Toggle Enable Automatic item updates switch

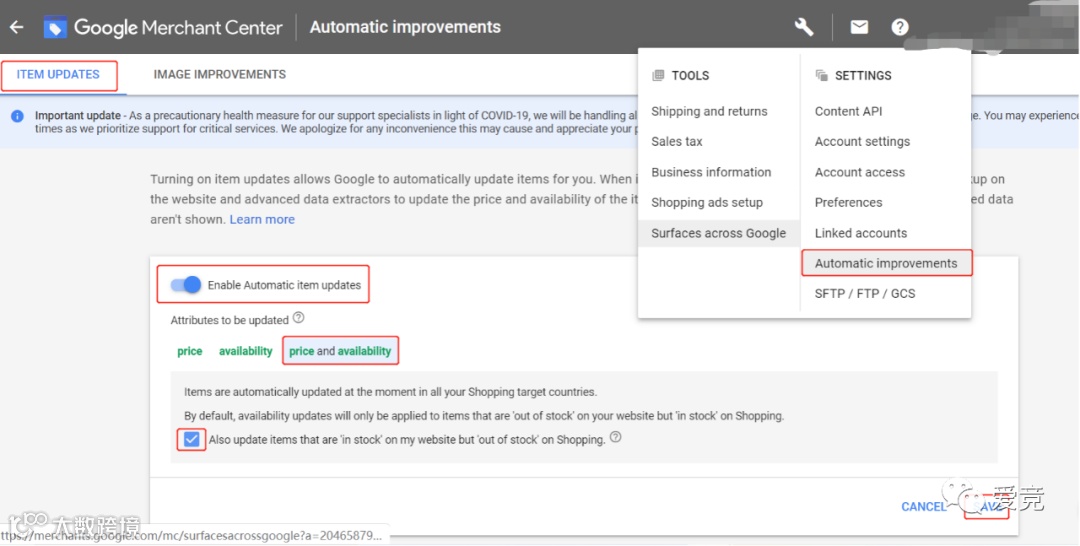point(186,284)
